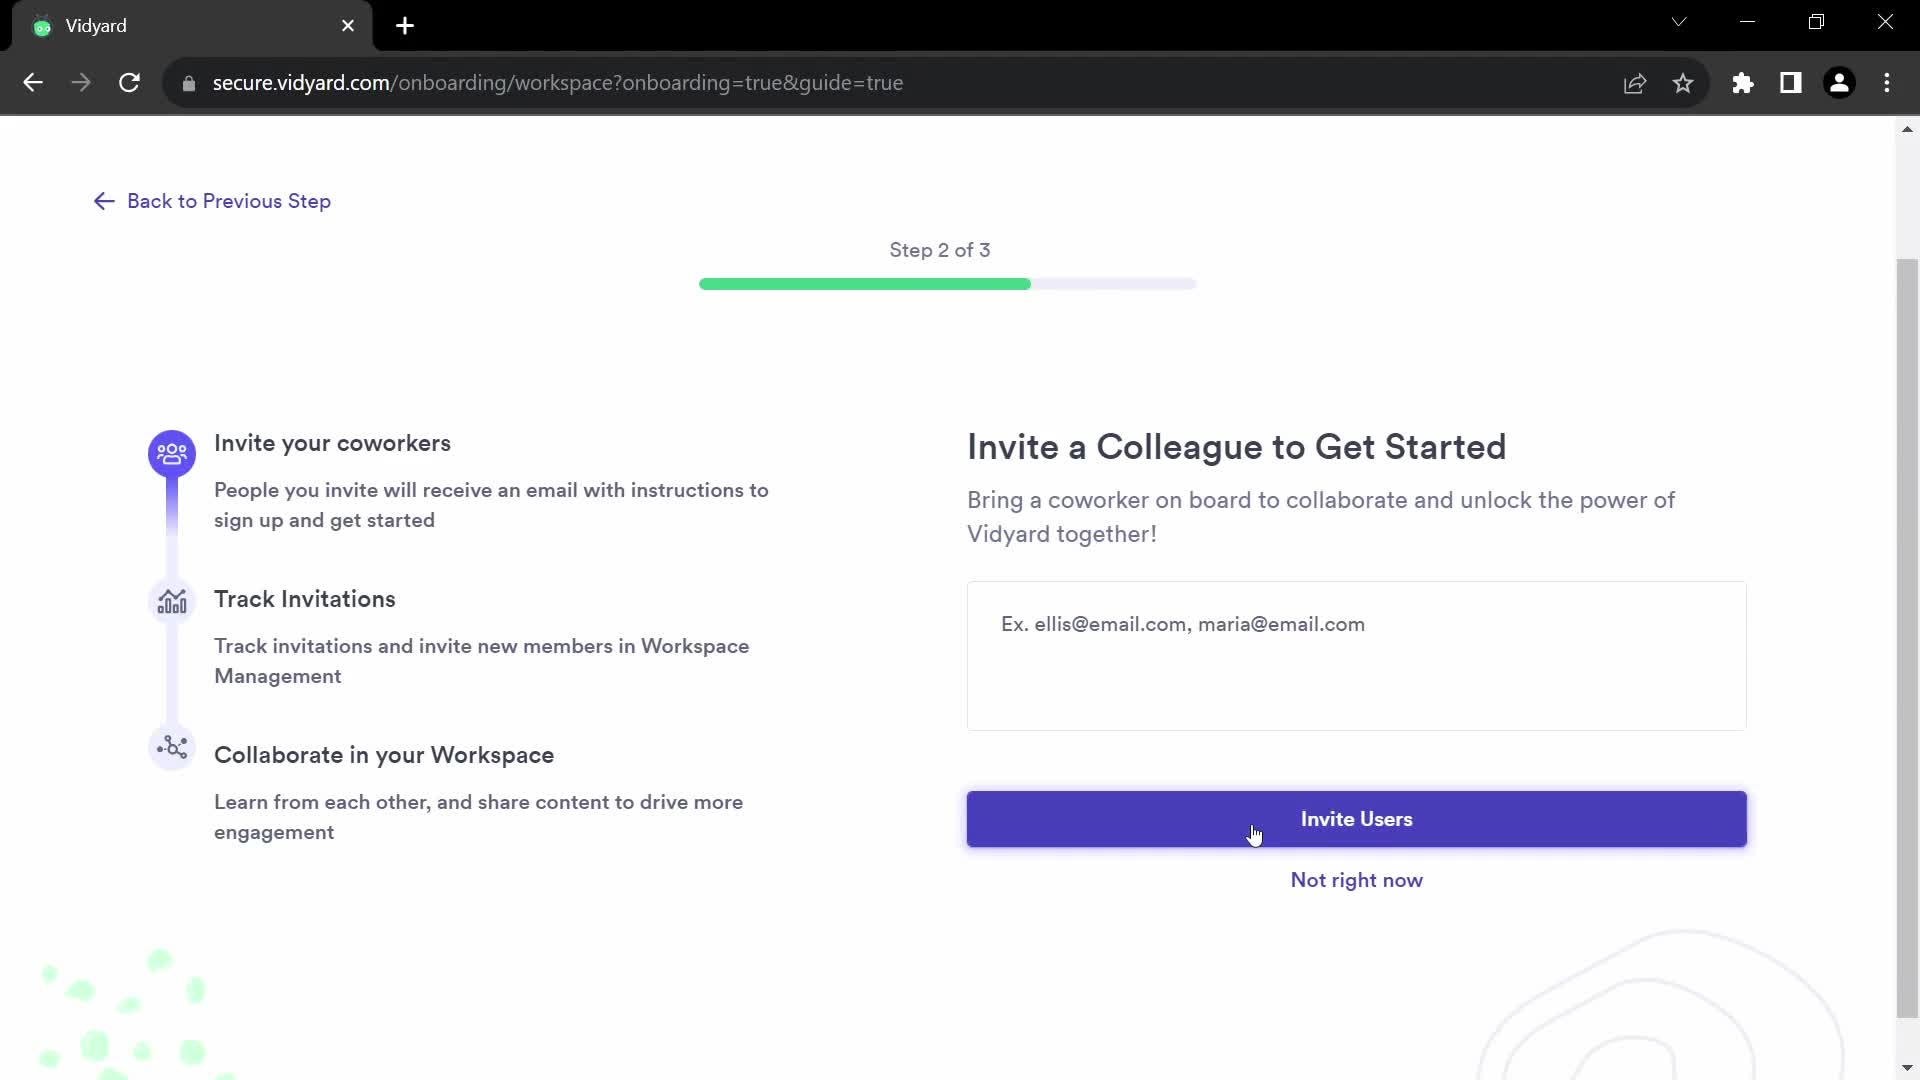The image size is (1920, 1080).
Task: Click the email input field
Action: tap(1357, 655)
